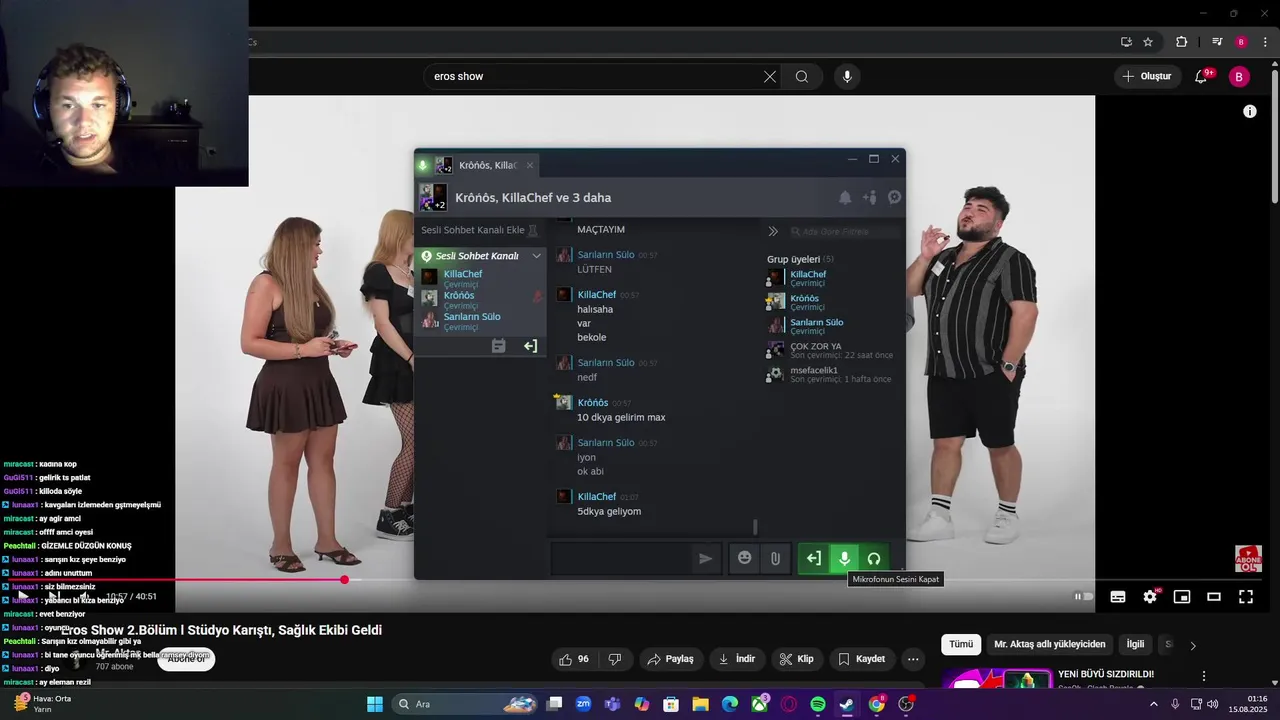Dislike the video

click(615, 659)
